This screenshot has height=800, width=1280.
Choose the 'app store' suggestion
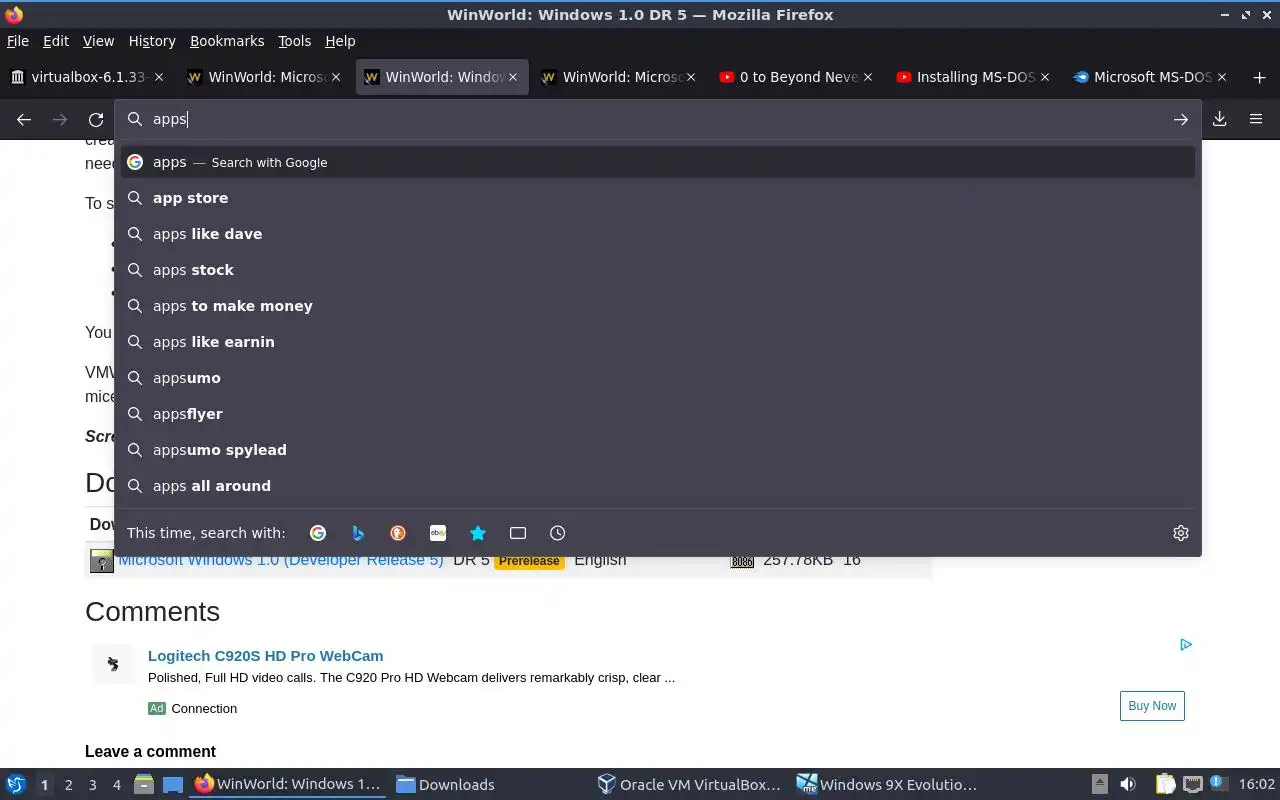tap(658, 198)
